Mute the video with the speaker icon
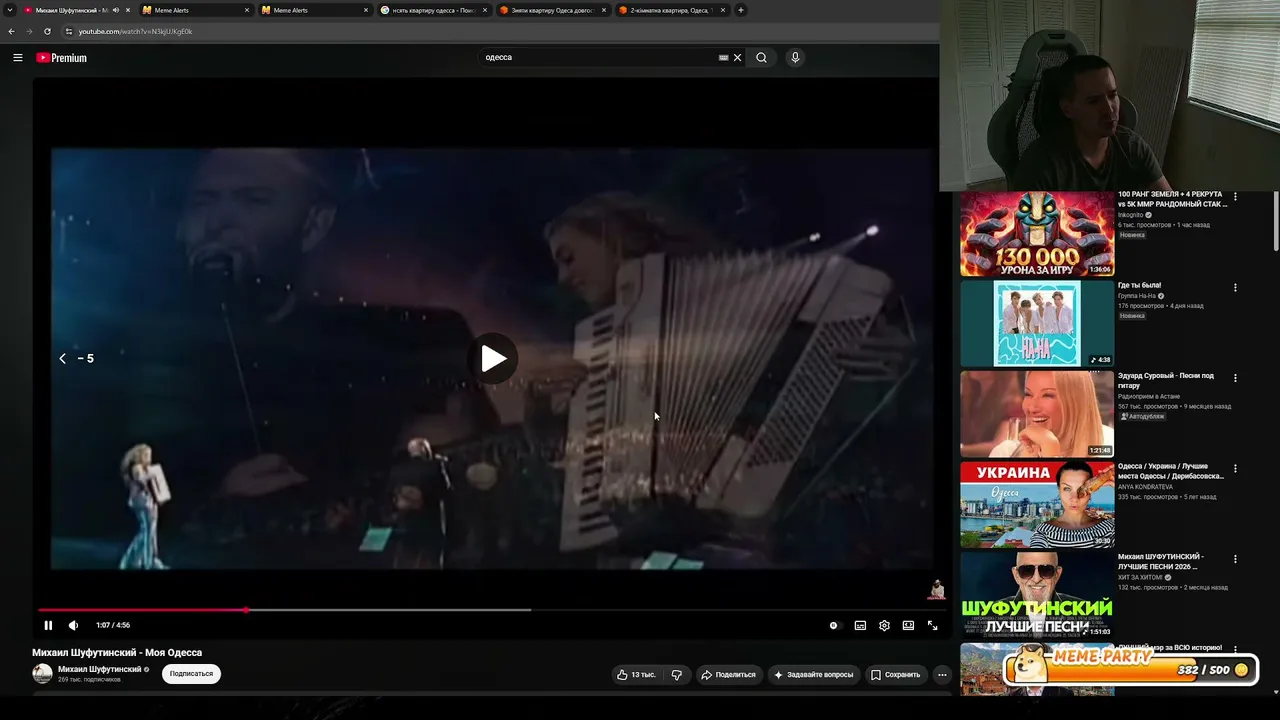 [x=73, y=625]
